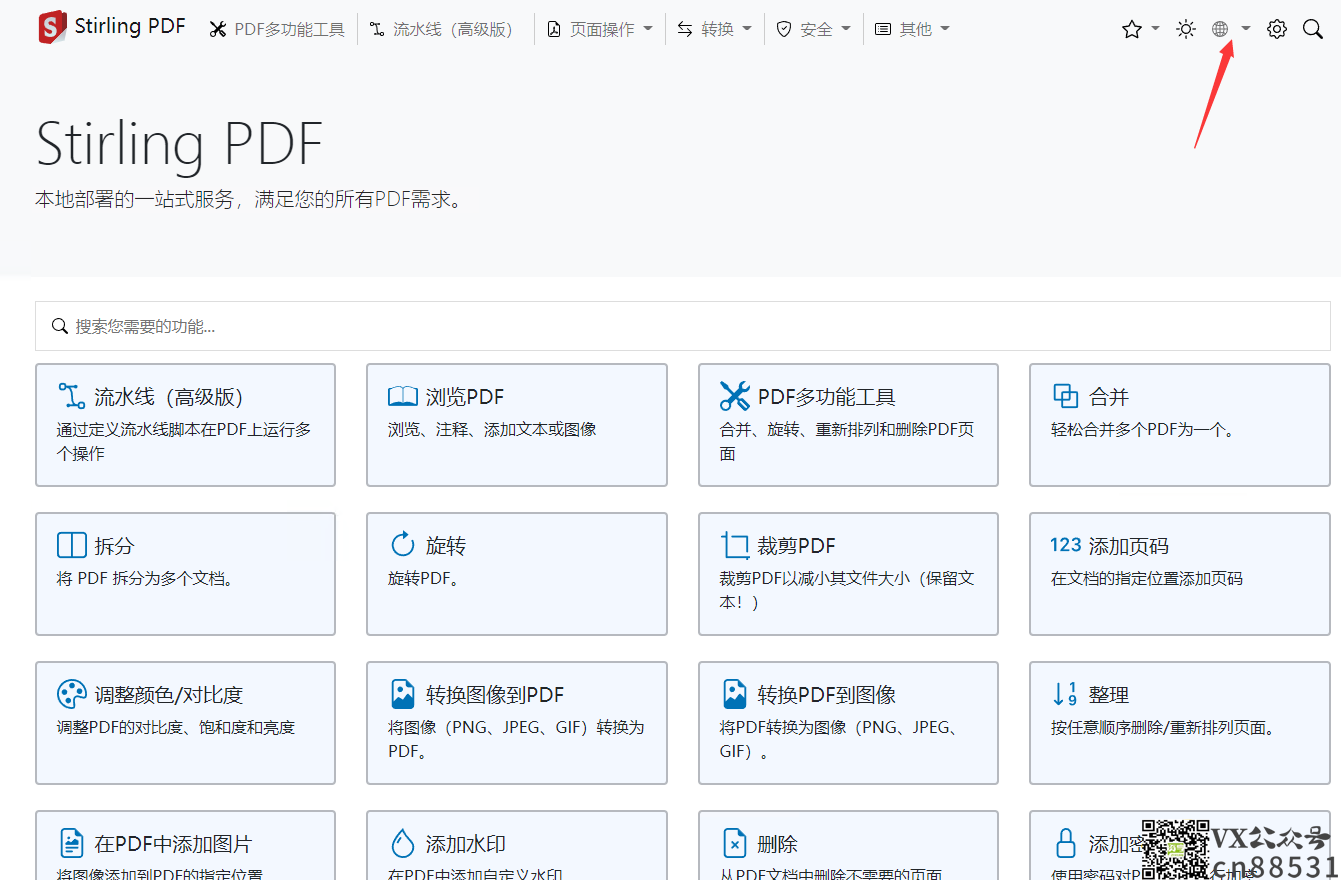Image resolution: width=1341 pixels, height=880 pixels.
Task: Click the 拆分 split icon
Action: [72, 545]
